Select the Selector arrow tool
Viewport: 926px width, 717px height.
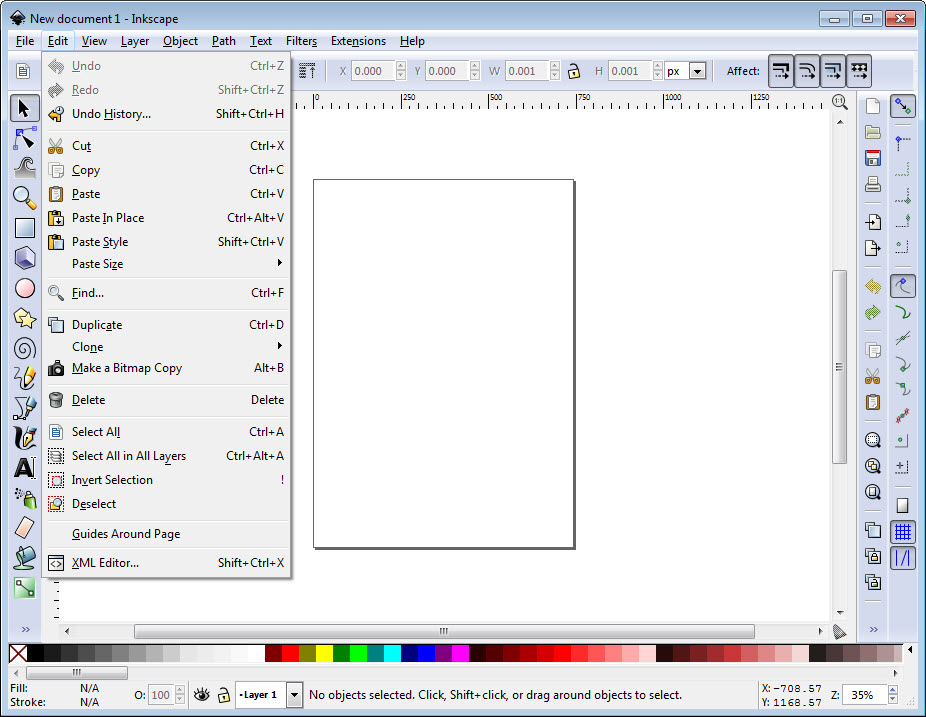point(24,109)
